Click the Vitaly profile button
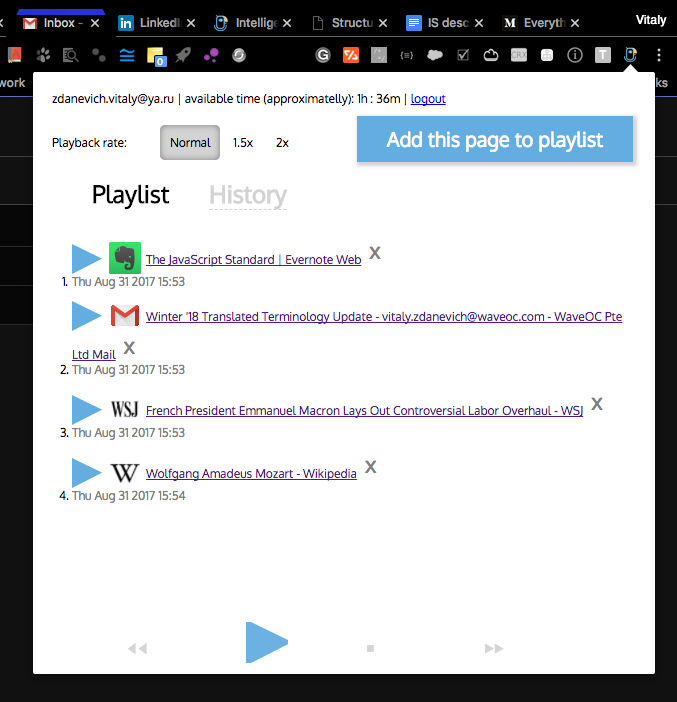 click(x=651, y=20)
